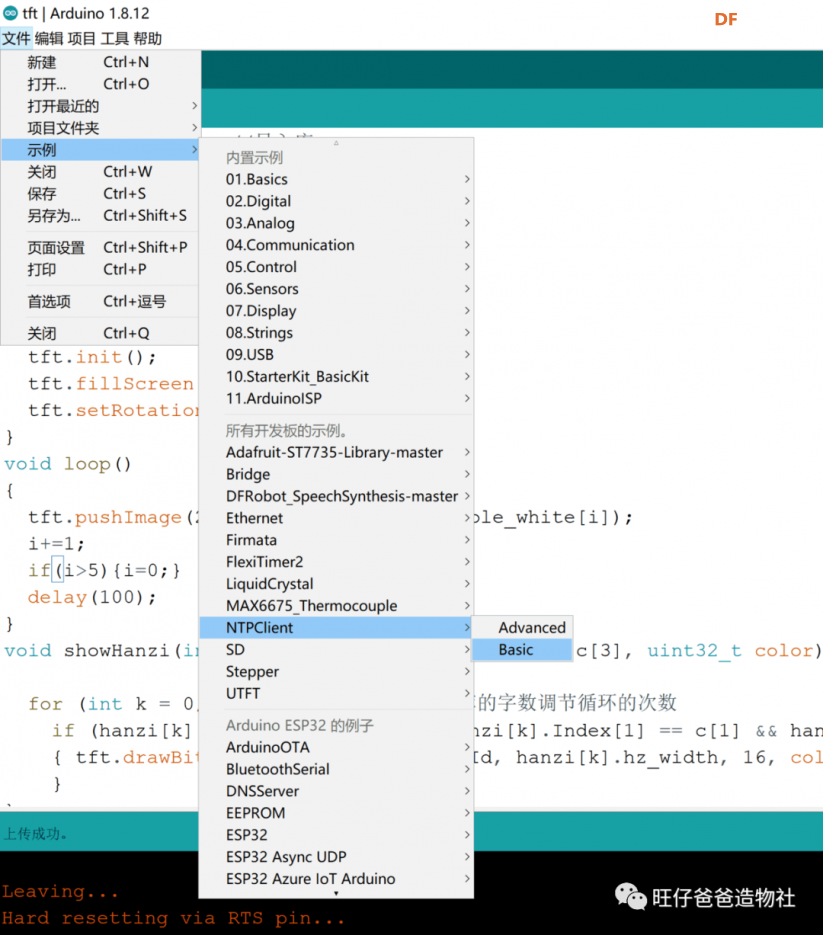The height and width of the screenshot is (935, 823).
Task: Open the 编辑 menu
Action: [49, 39]
